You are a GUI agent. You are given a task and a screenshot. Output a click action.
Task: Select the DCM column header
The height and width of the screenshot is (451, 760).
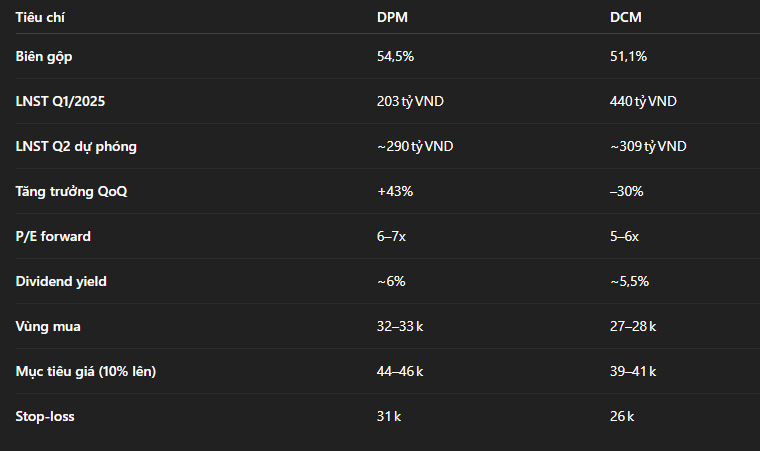pos(625,17)
